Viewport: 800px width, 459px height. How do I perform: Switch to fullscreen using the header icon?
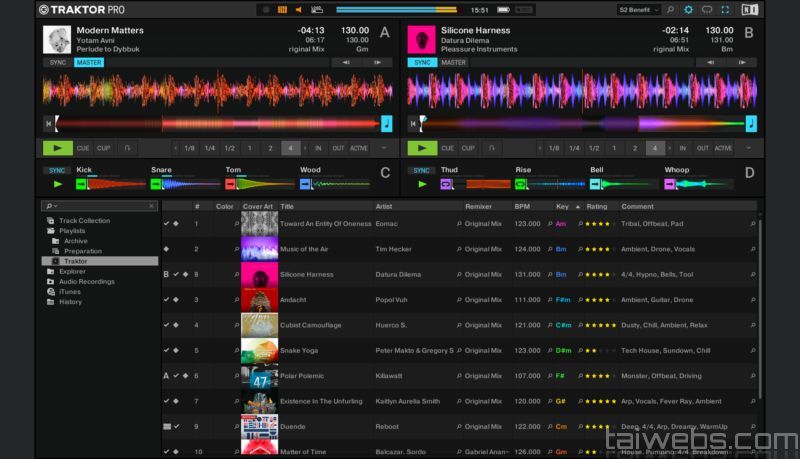725,10
